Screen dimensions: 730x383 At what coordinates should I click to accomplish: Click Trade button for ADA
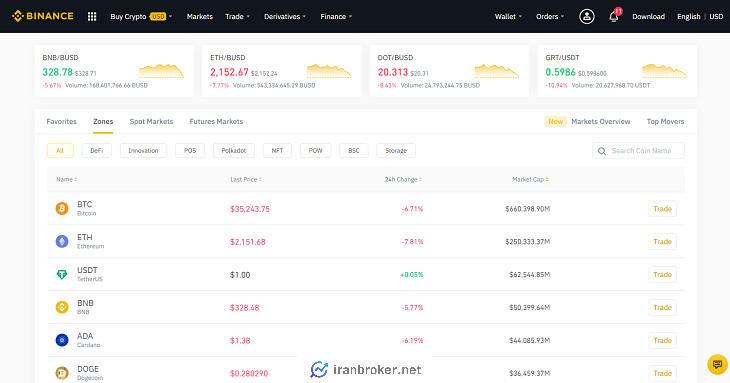click(662, 340)
